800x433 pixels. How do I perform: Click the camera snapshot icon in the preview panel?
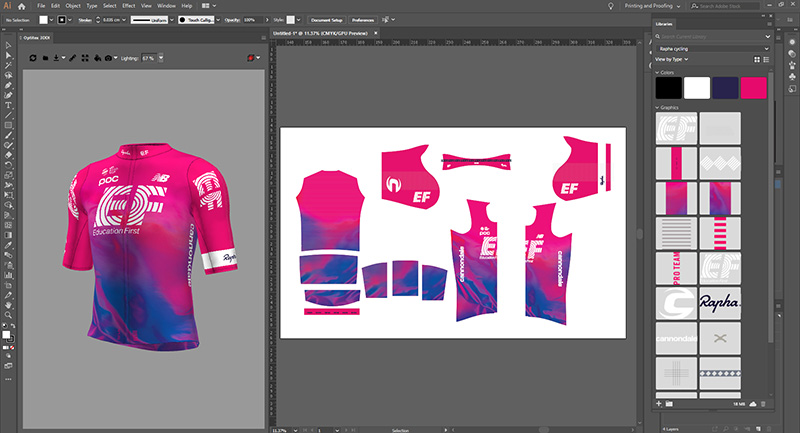click(108, 58)
